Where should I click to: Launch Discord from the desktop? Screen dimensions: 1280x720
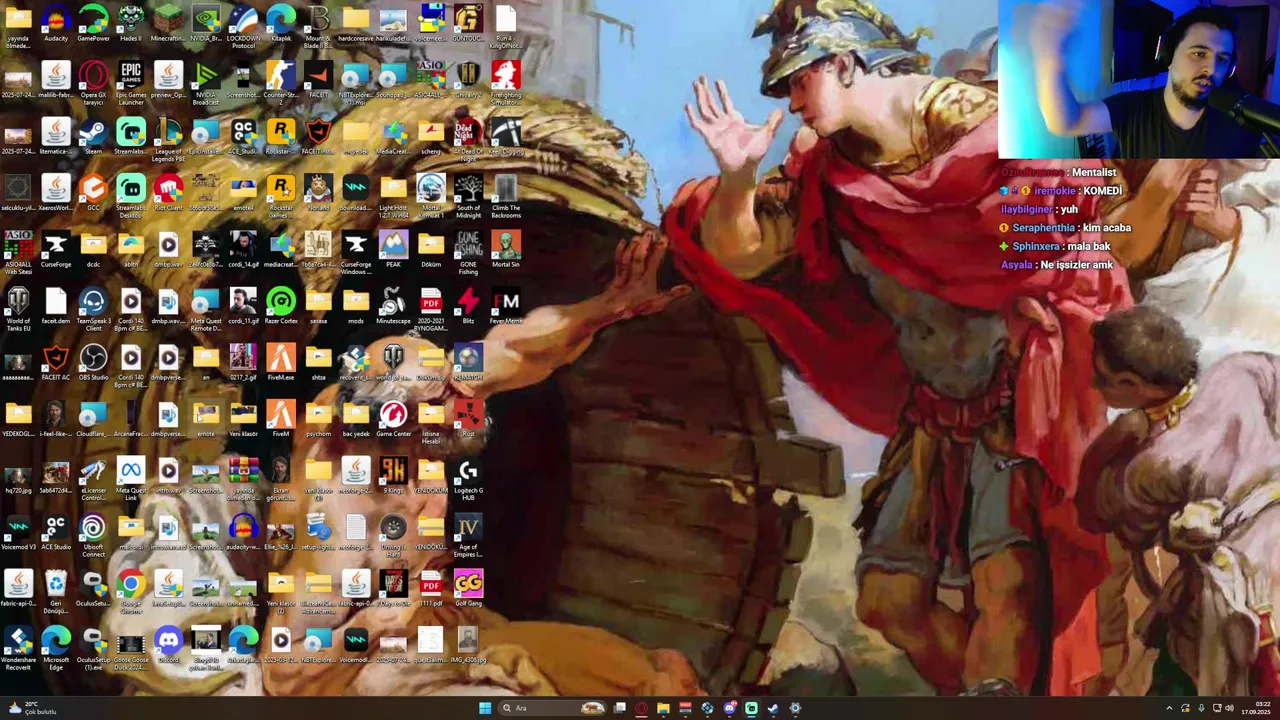168,645
